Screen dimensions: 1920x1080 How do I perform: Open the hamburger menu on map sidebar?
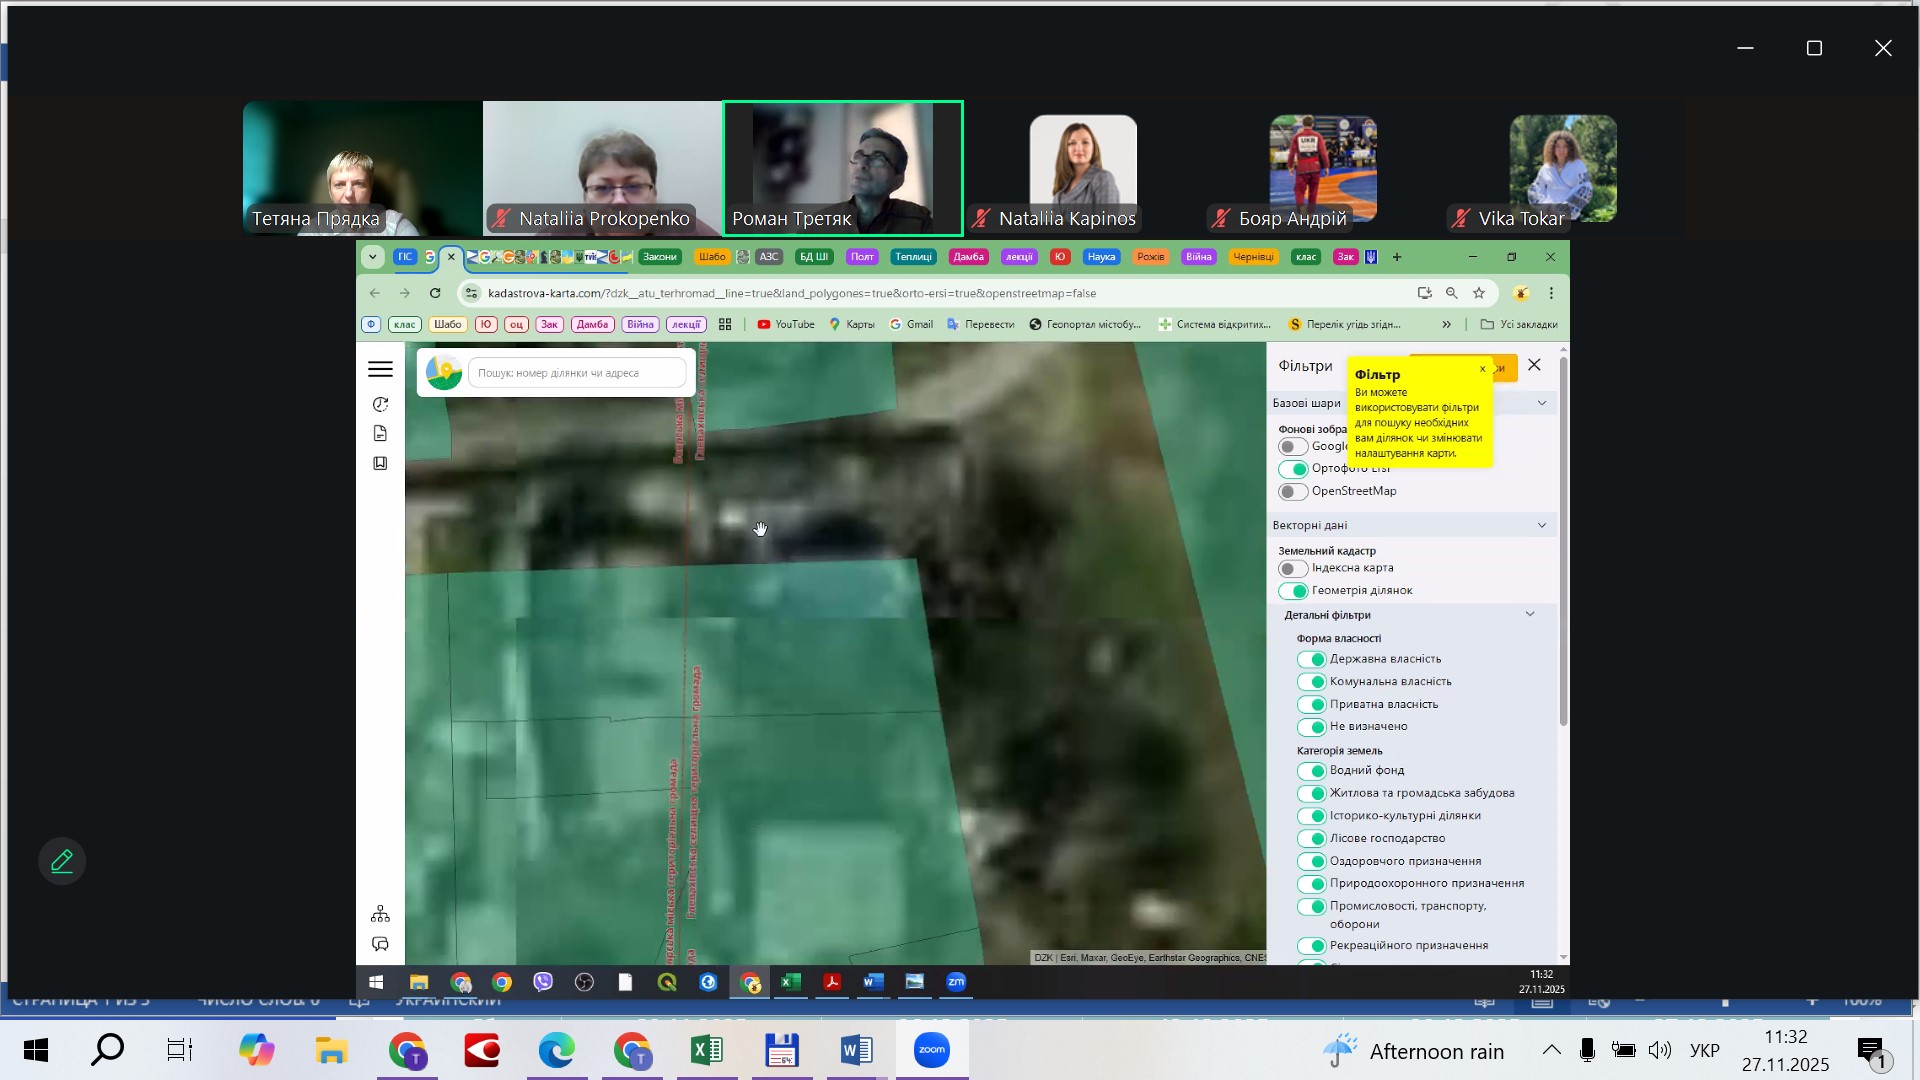point(380,369)
